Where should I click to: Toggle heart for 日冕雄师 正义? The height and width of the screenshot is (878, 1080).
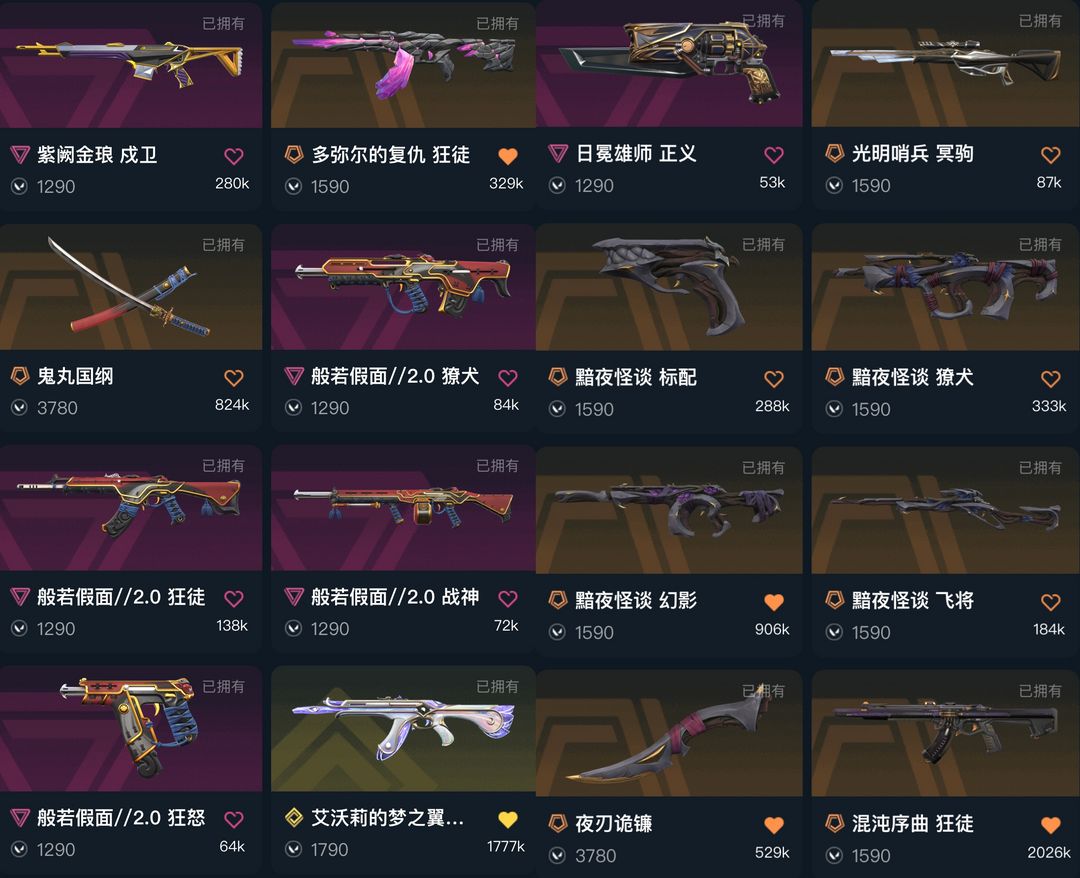coord(773,155)
